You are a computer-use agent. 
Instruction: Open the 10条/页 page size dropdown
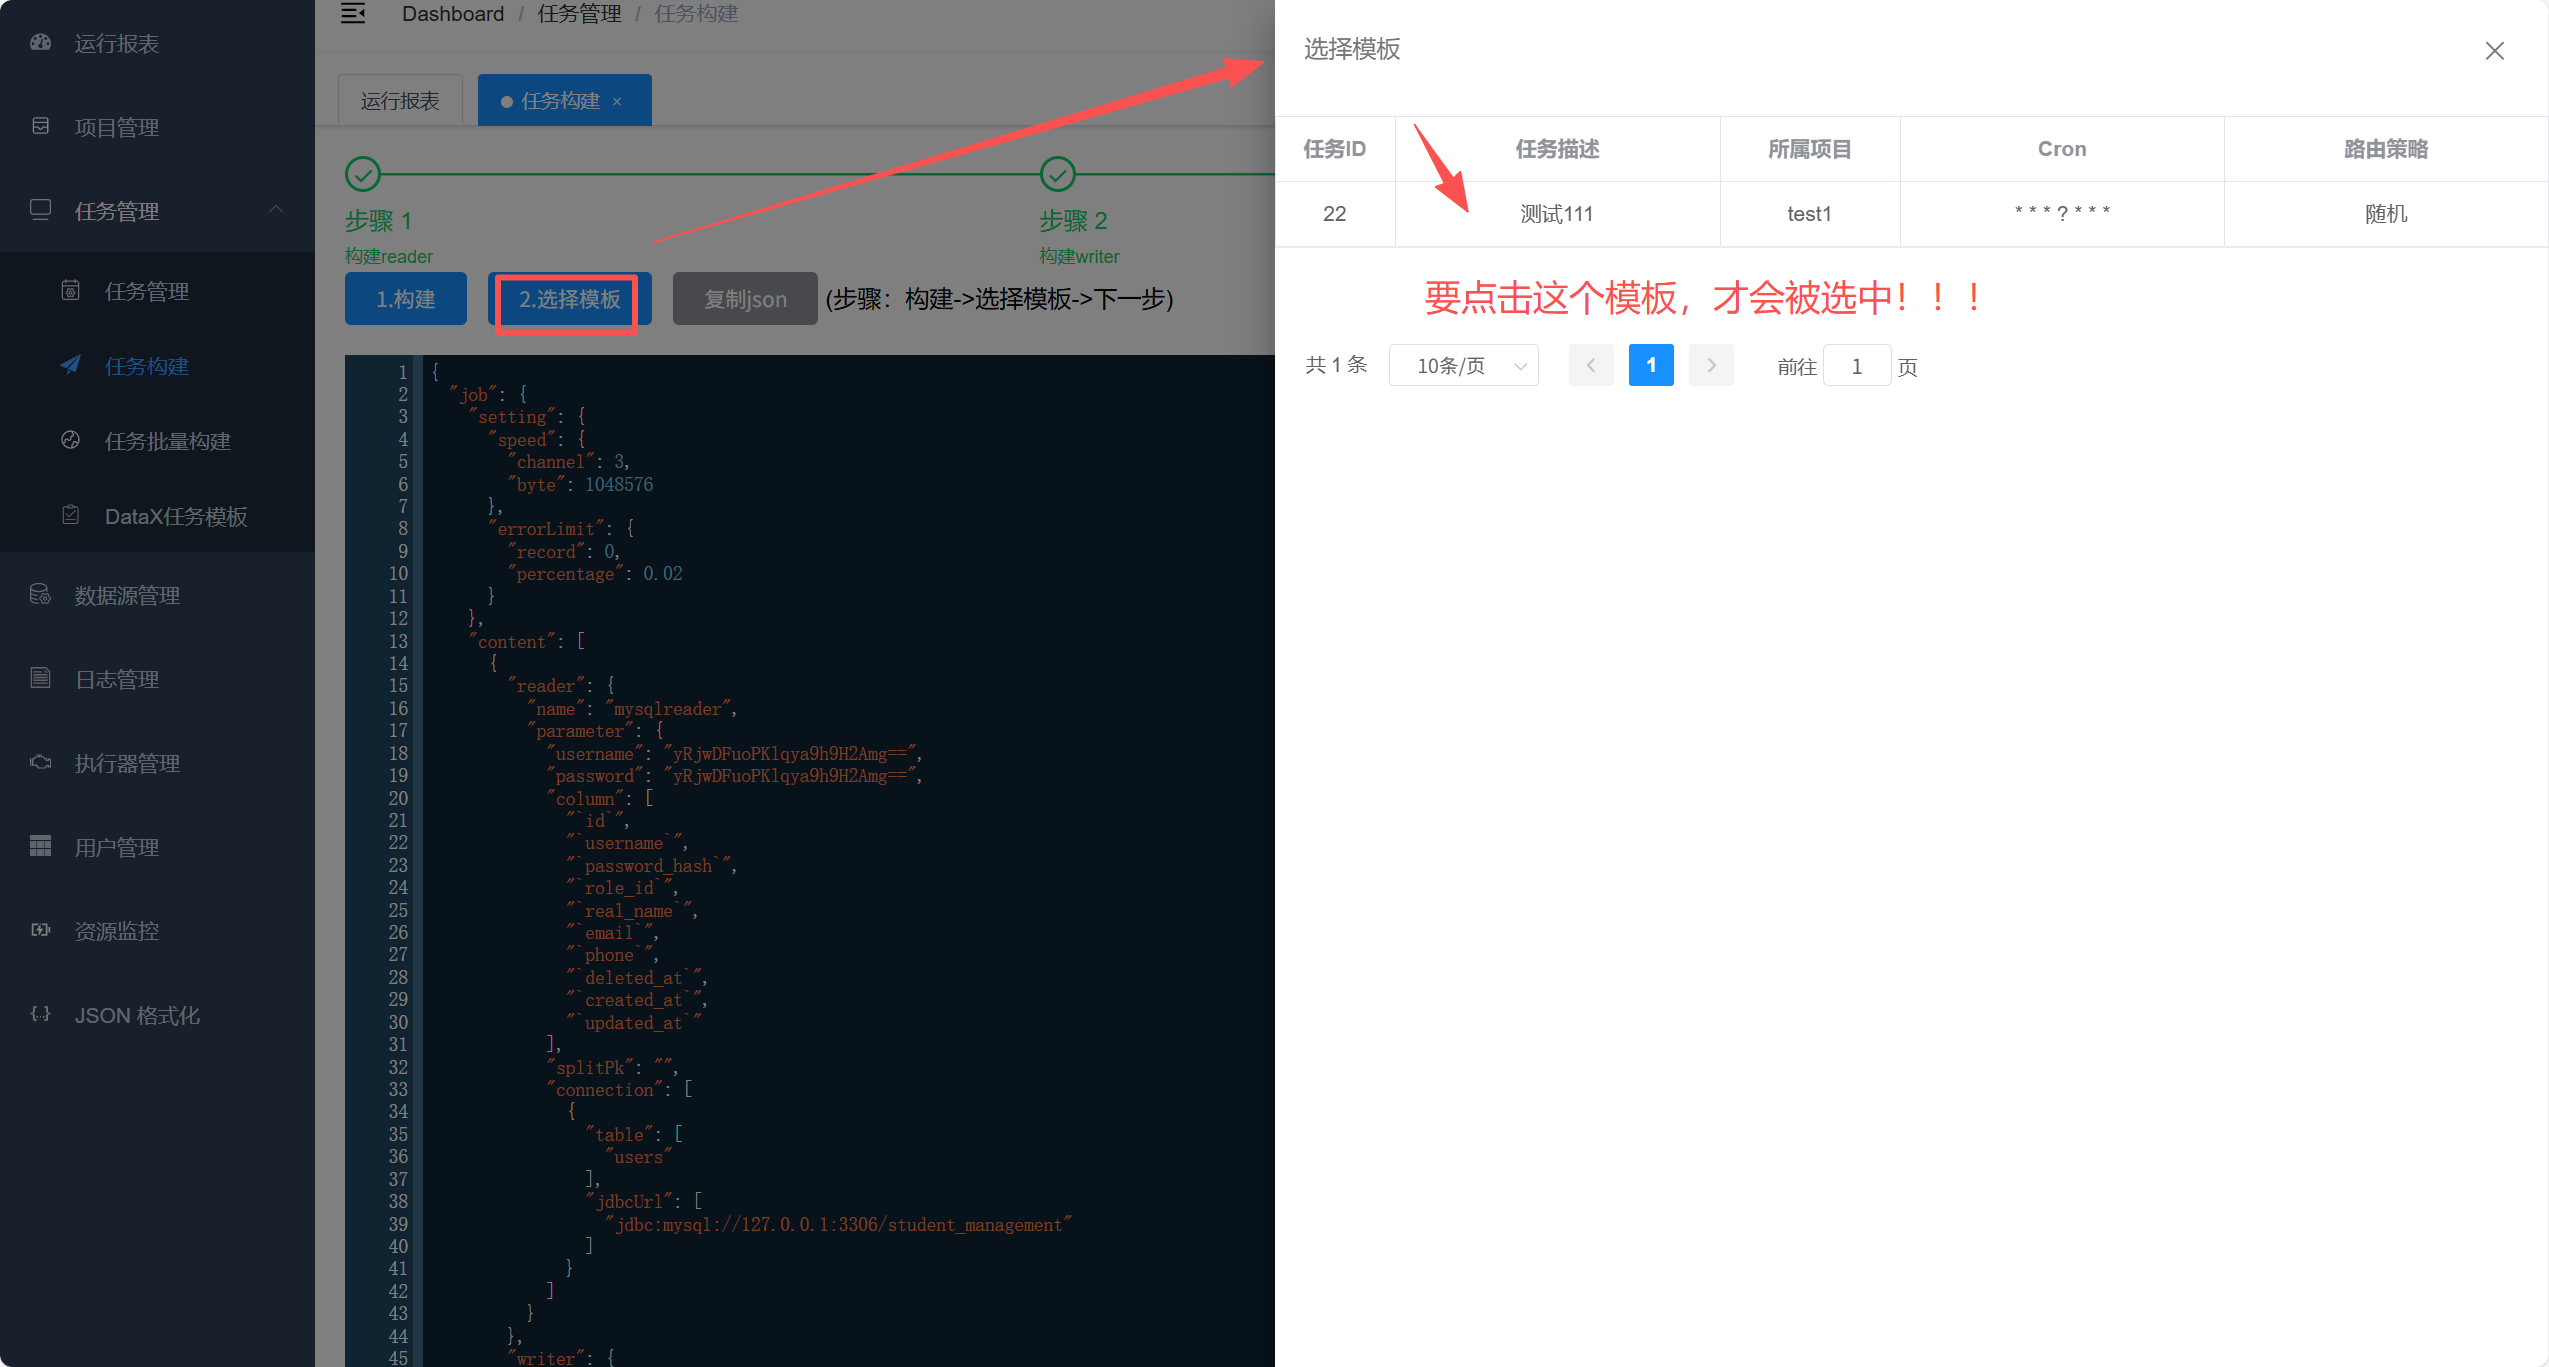tap(1463, 366)
